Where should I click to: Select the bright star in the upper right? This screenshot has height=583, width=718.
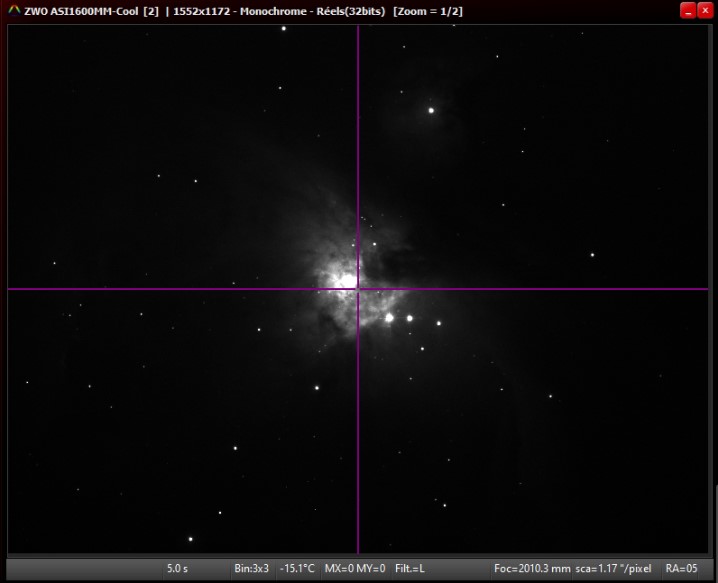(x=432, y=110)
